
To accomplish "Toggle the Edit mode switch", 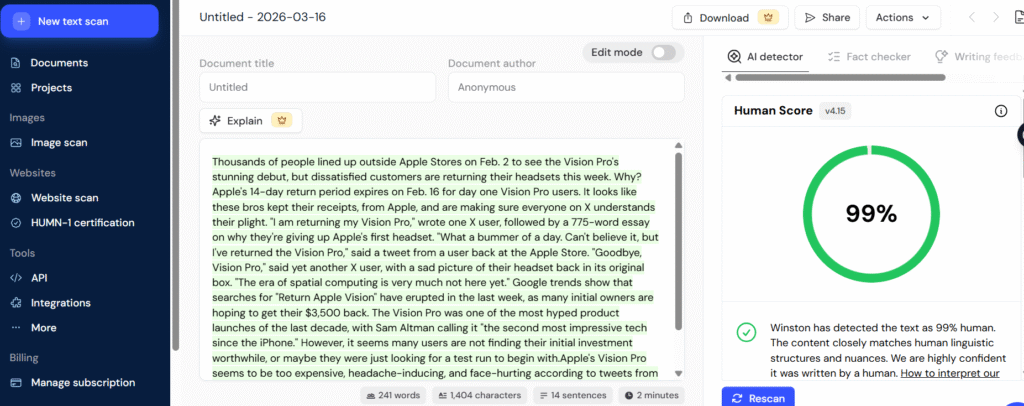I will [663, 52].
